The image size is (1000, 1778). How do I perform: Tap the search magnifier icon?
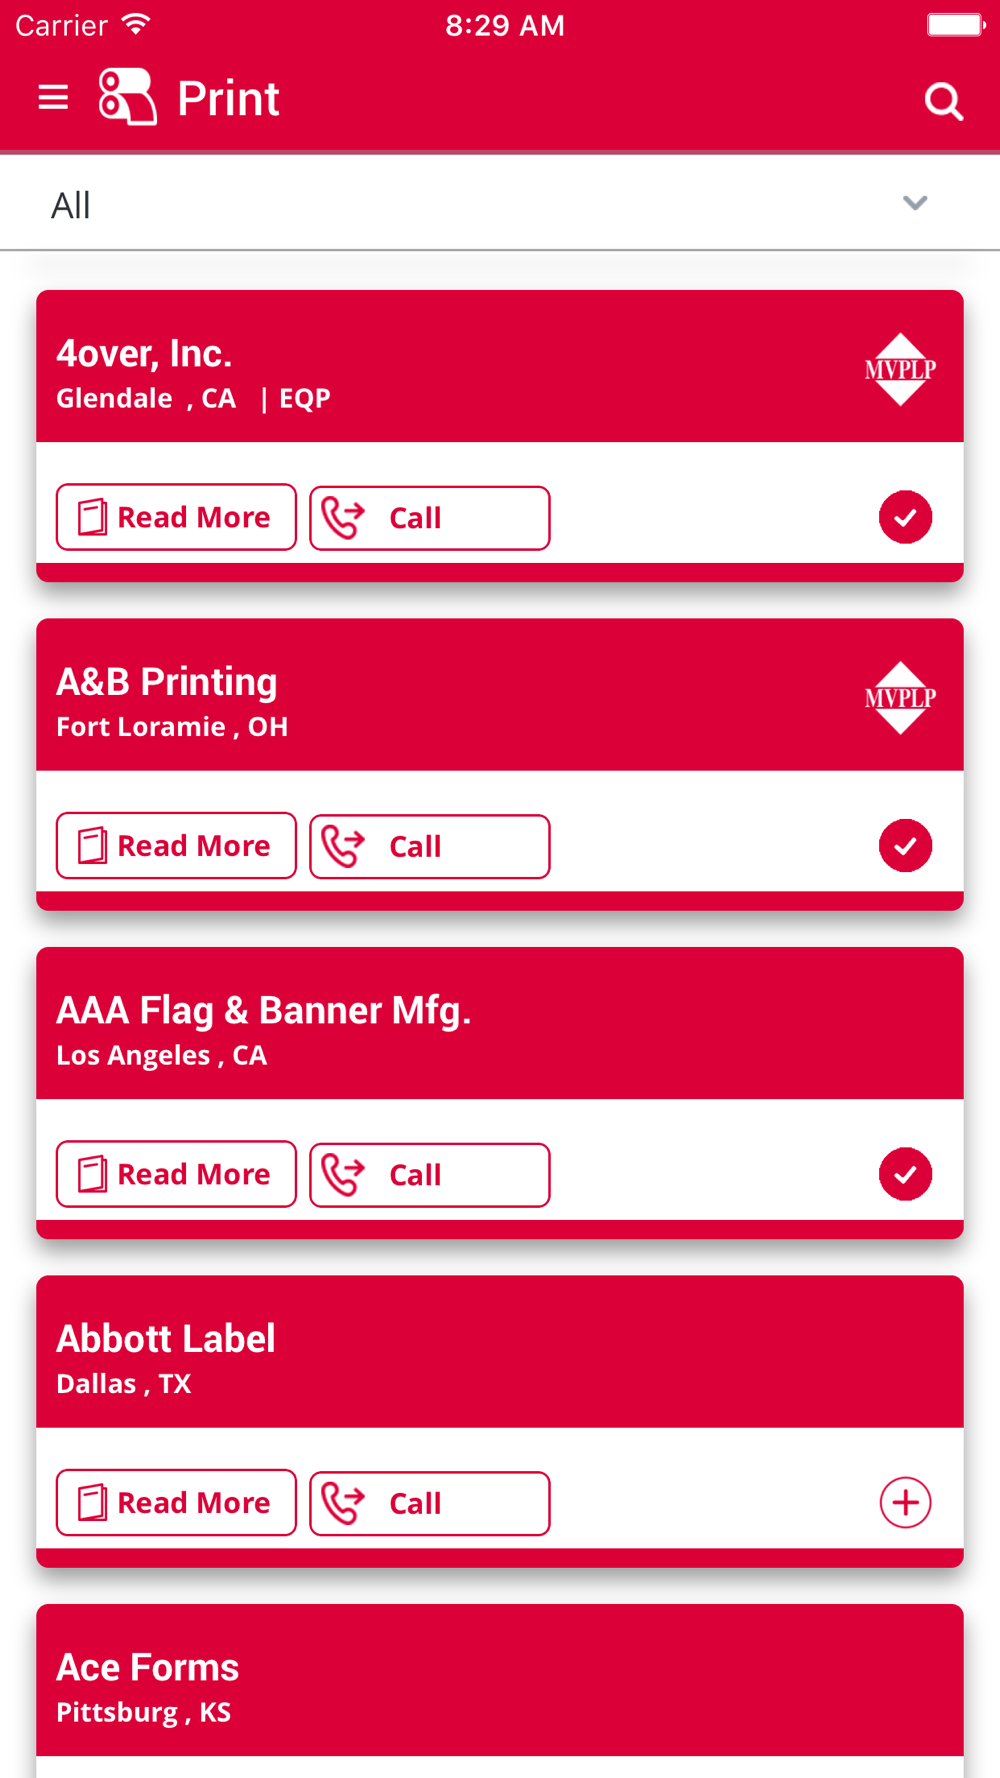[x=943, y=101]
